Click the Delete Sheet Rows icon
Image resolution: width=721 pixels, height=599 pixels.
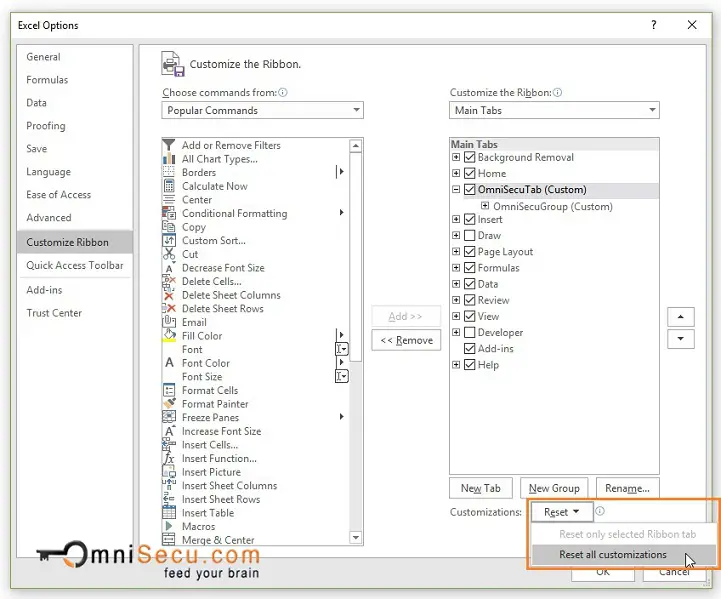pos(169,308)
